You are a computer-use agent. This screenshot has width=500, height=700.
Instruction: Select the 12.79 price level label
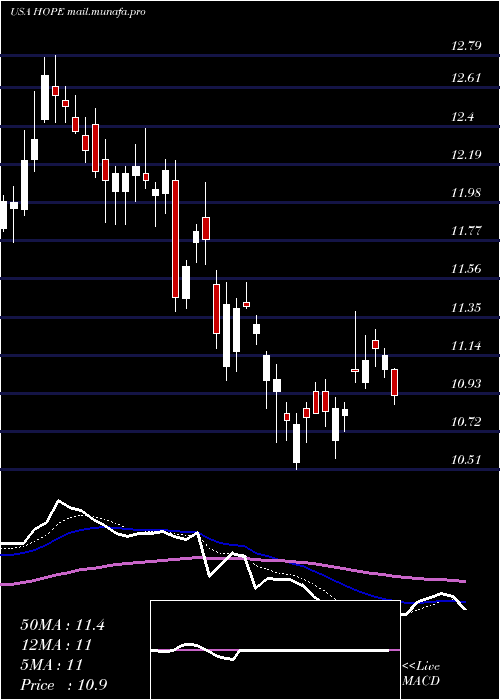point(466,45)
